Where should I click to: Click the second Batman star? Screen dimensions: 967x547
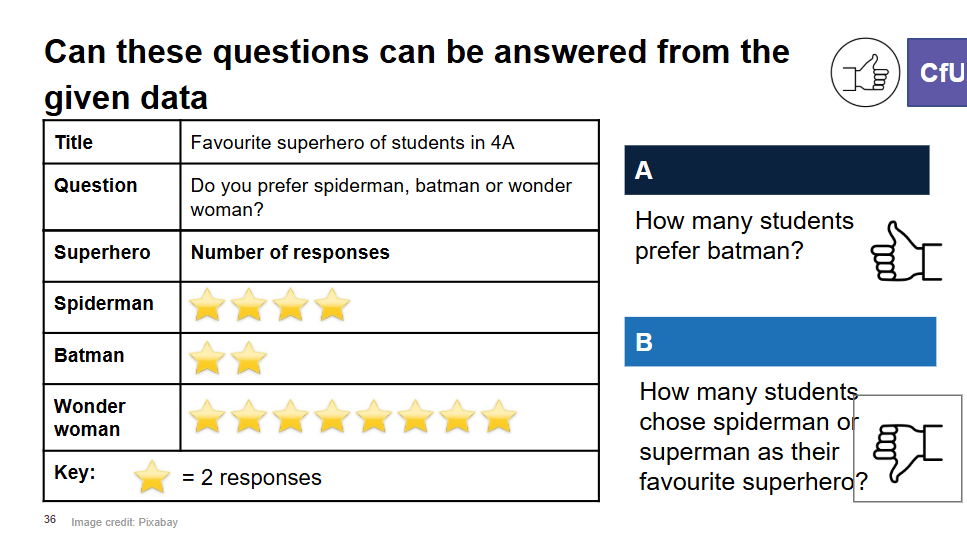[x=249, y=358]
